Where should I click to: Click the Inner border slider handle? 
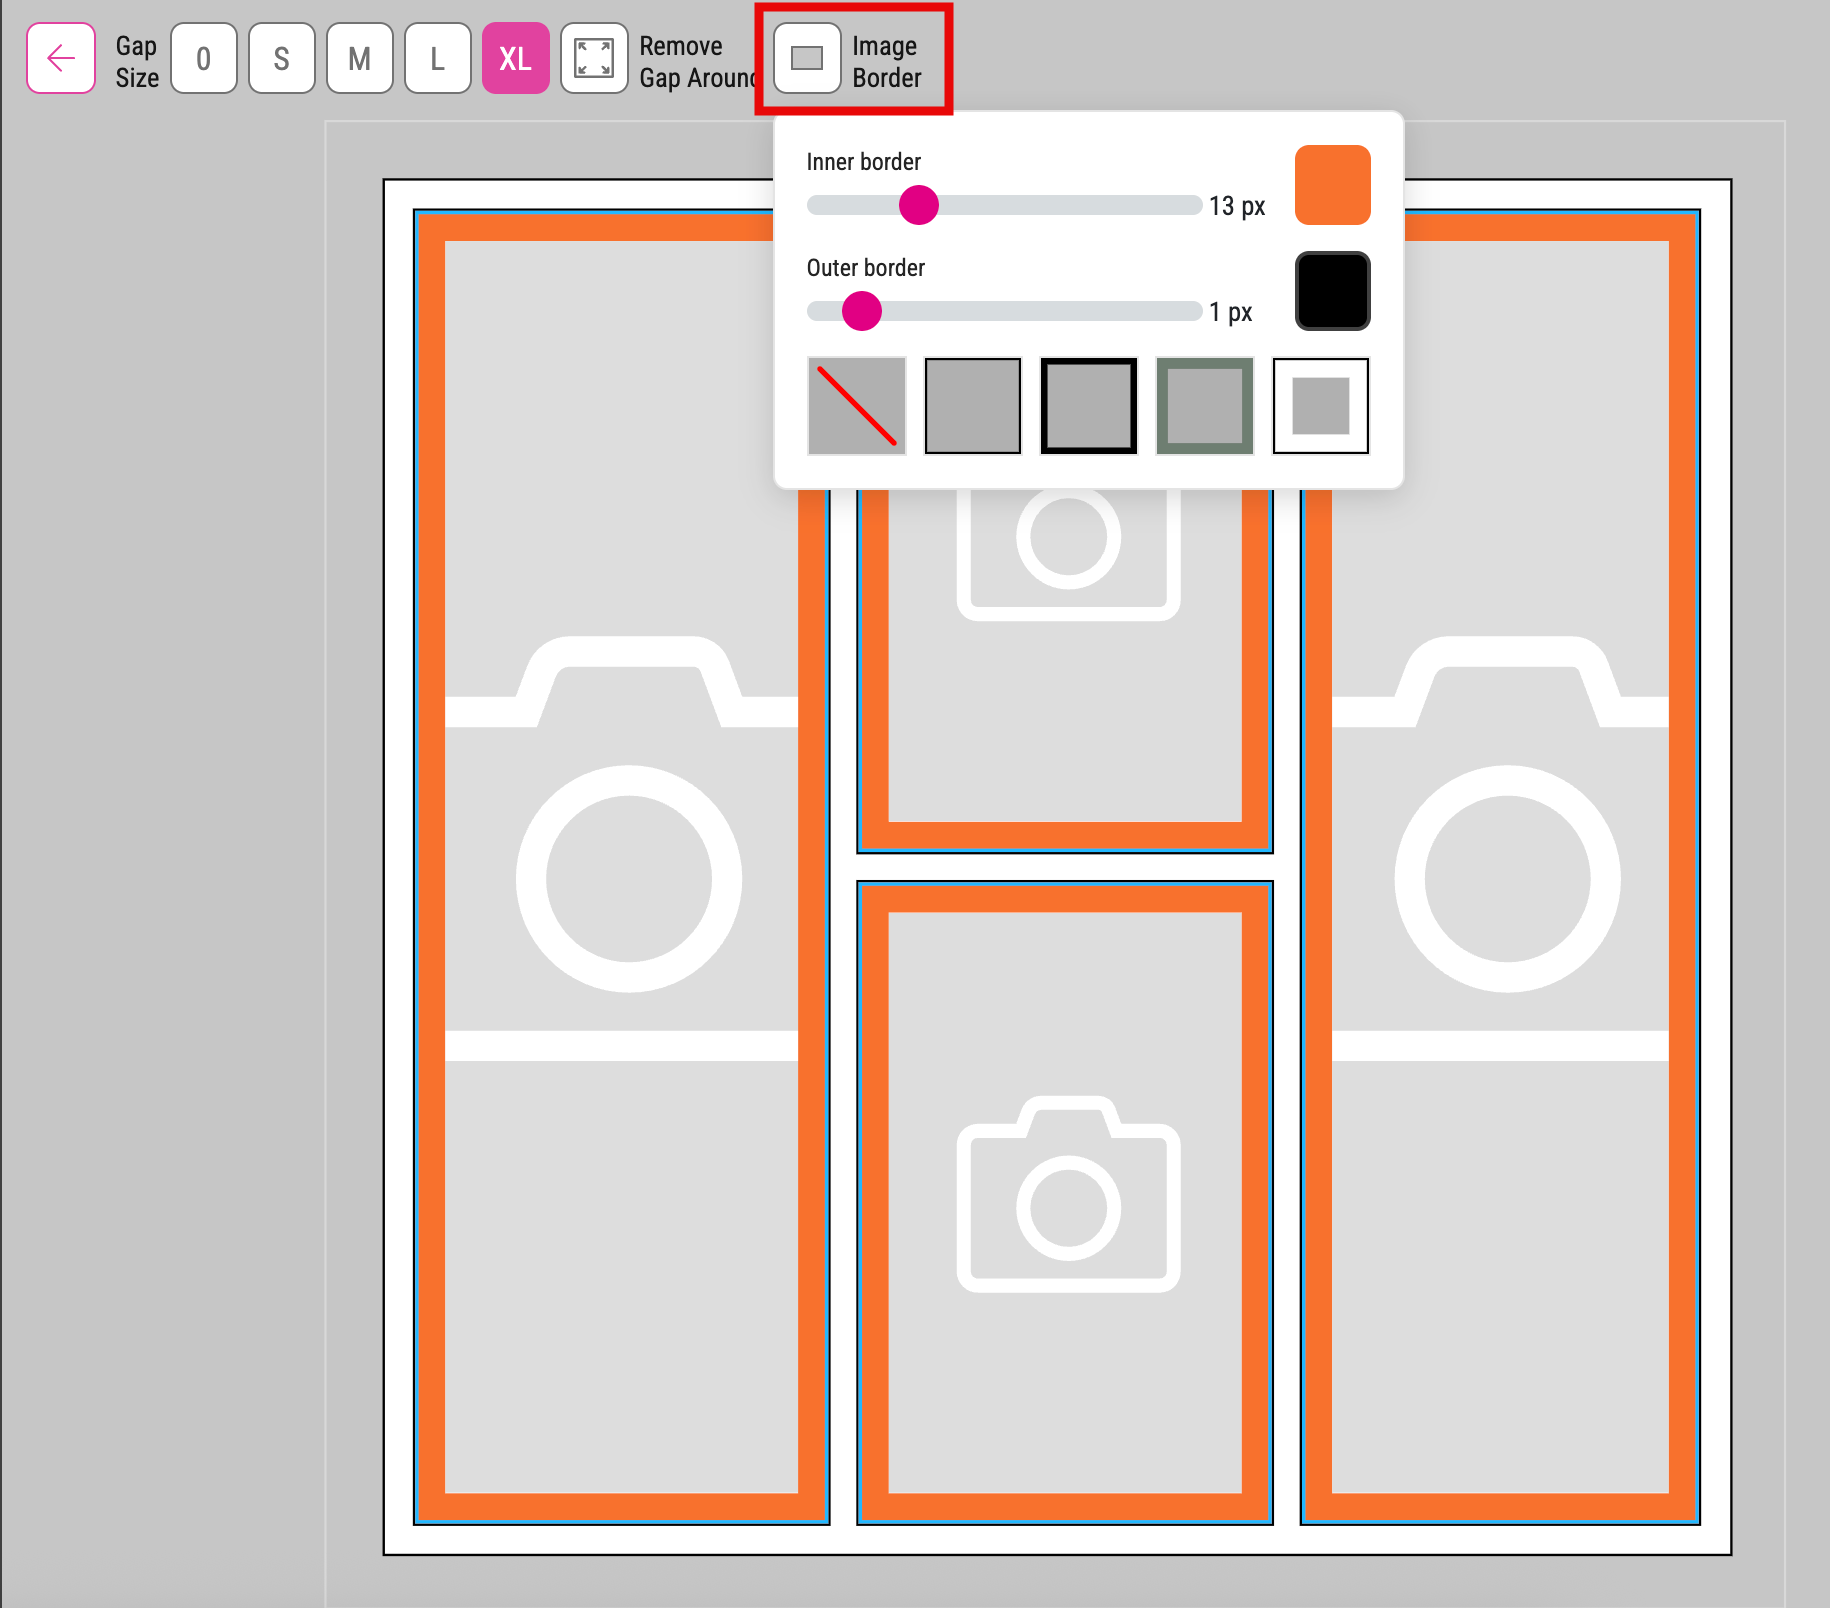pyautogui.click(x=919, y=205)
